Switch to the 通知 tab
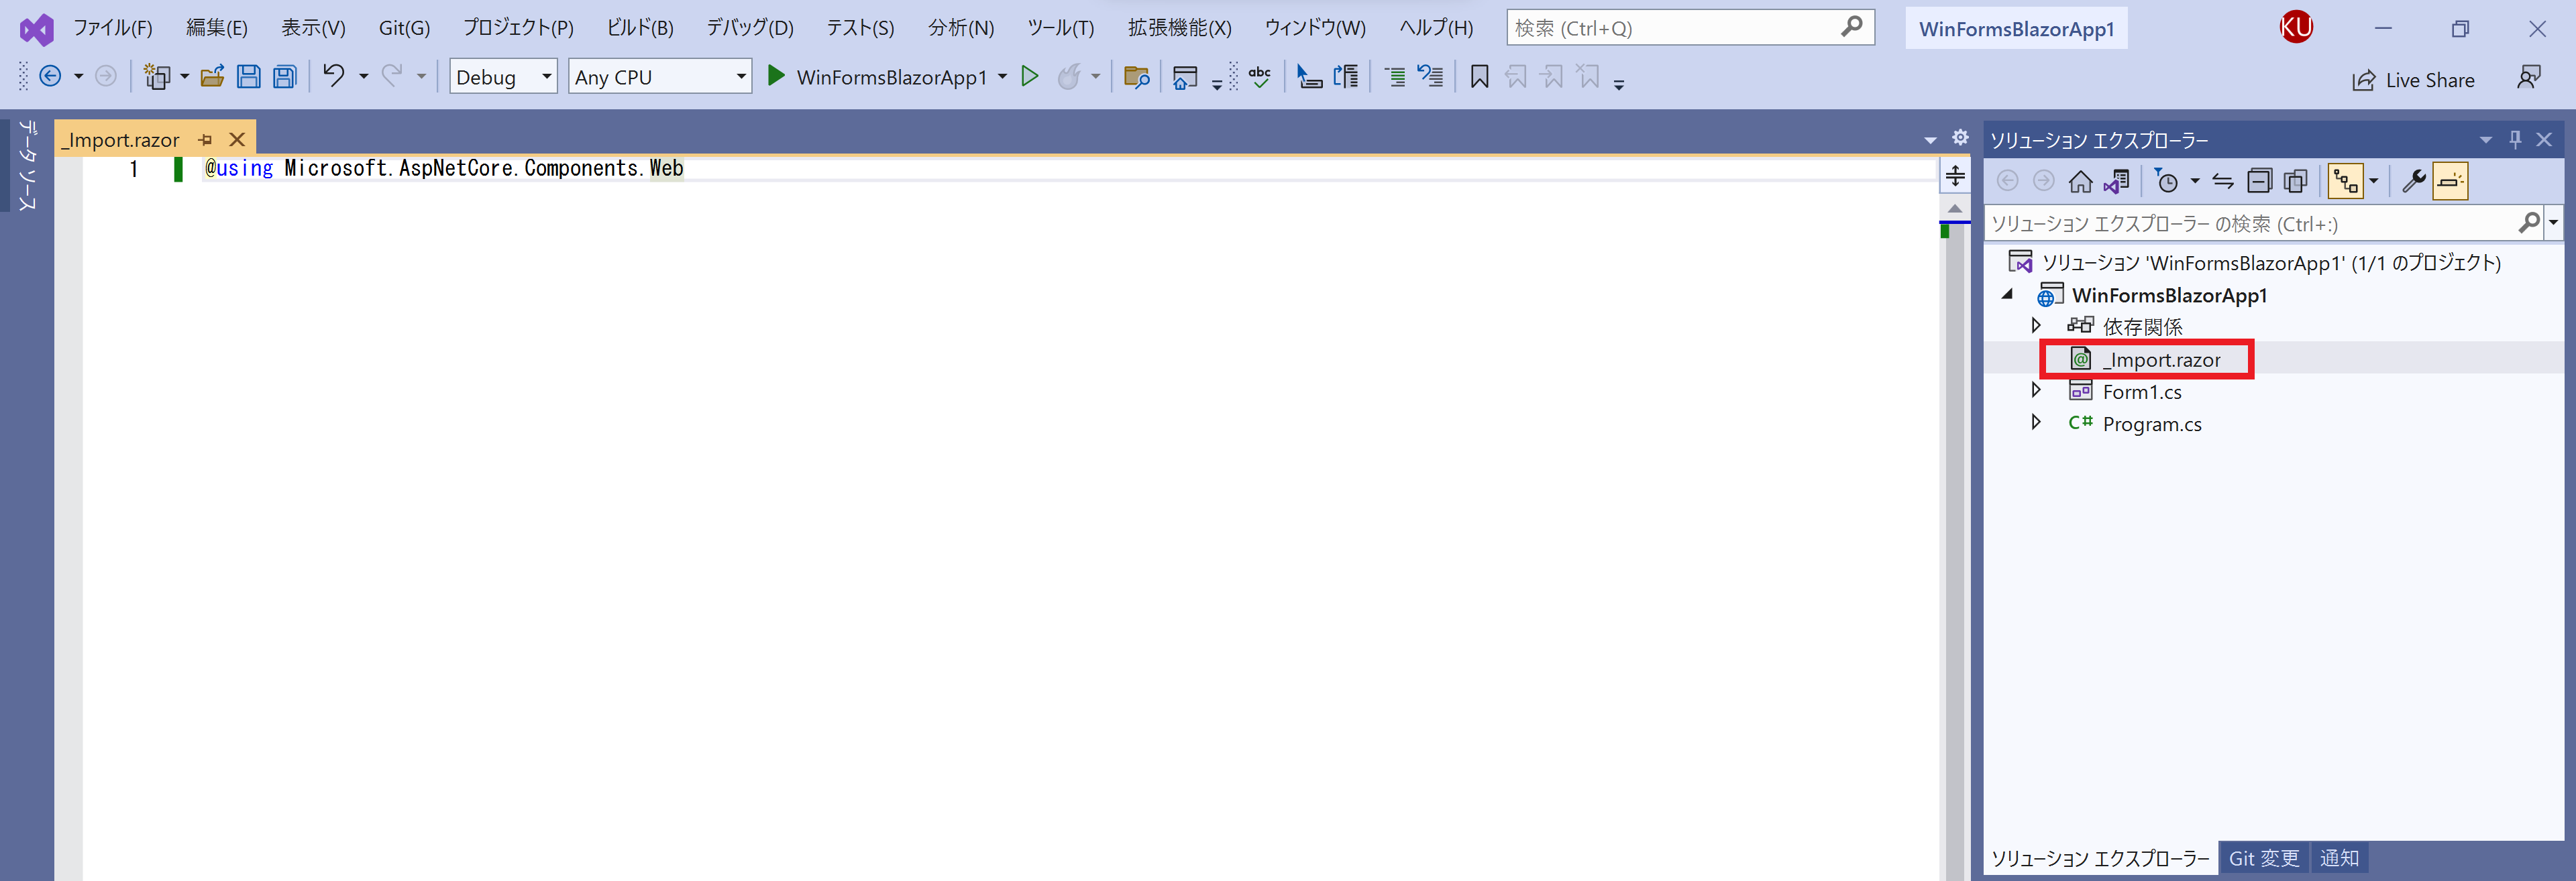The height and width of the screenshot is (881, 2576). (2339, 858)
